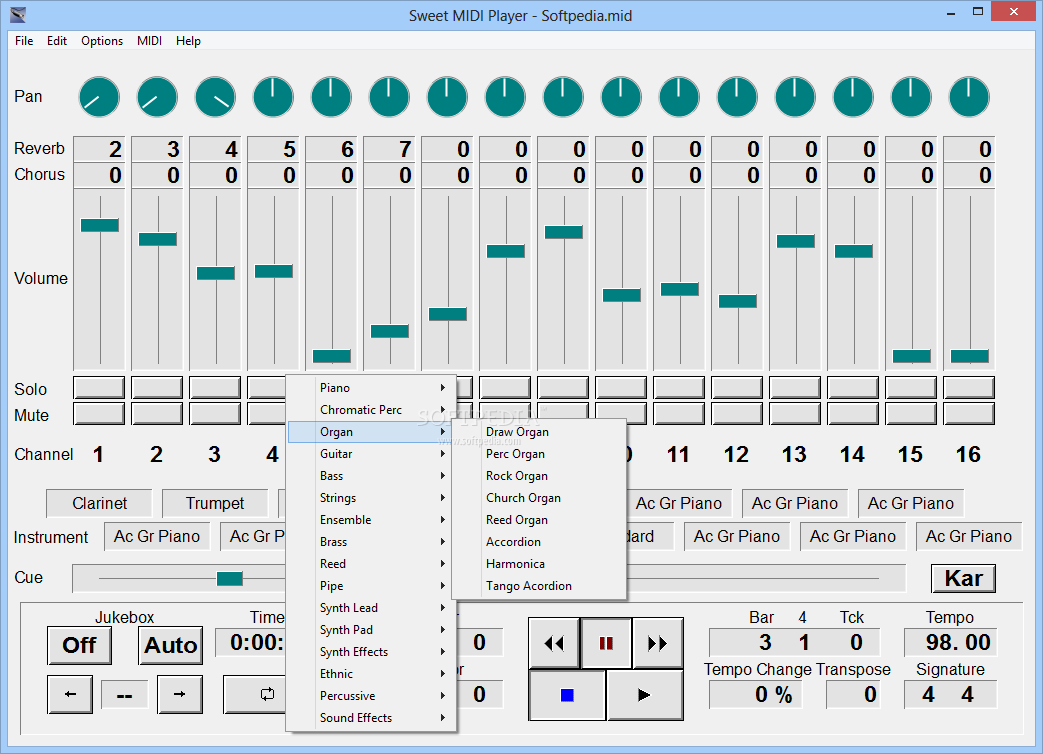Click the Pan knob for channel 10
Image resolution: width=1043 pixels, height=754 pixels.
tap(621, 97)
